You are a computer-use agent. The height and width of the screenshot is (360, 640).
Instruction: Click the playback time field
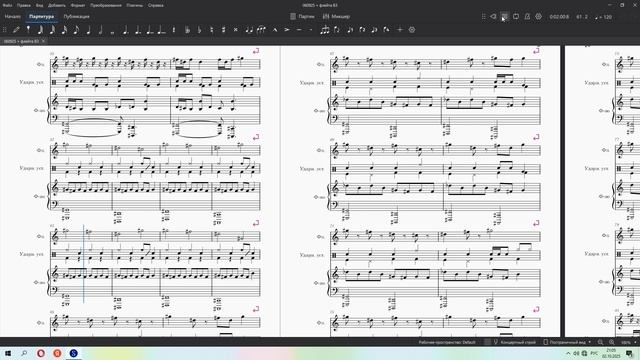tap(559, 17)
